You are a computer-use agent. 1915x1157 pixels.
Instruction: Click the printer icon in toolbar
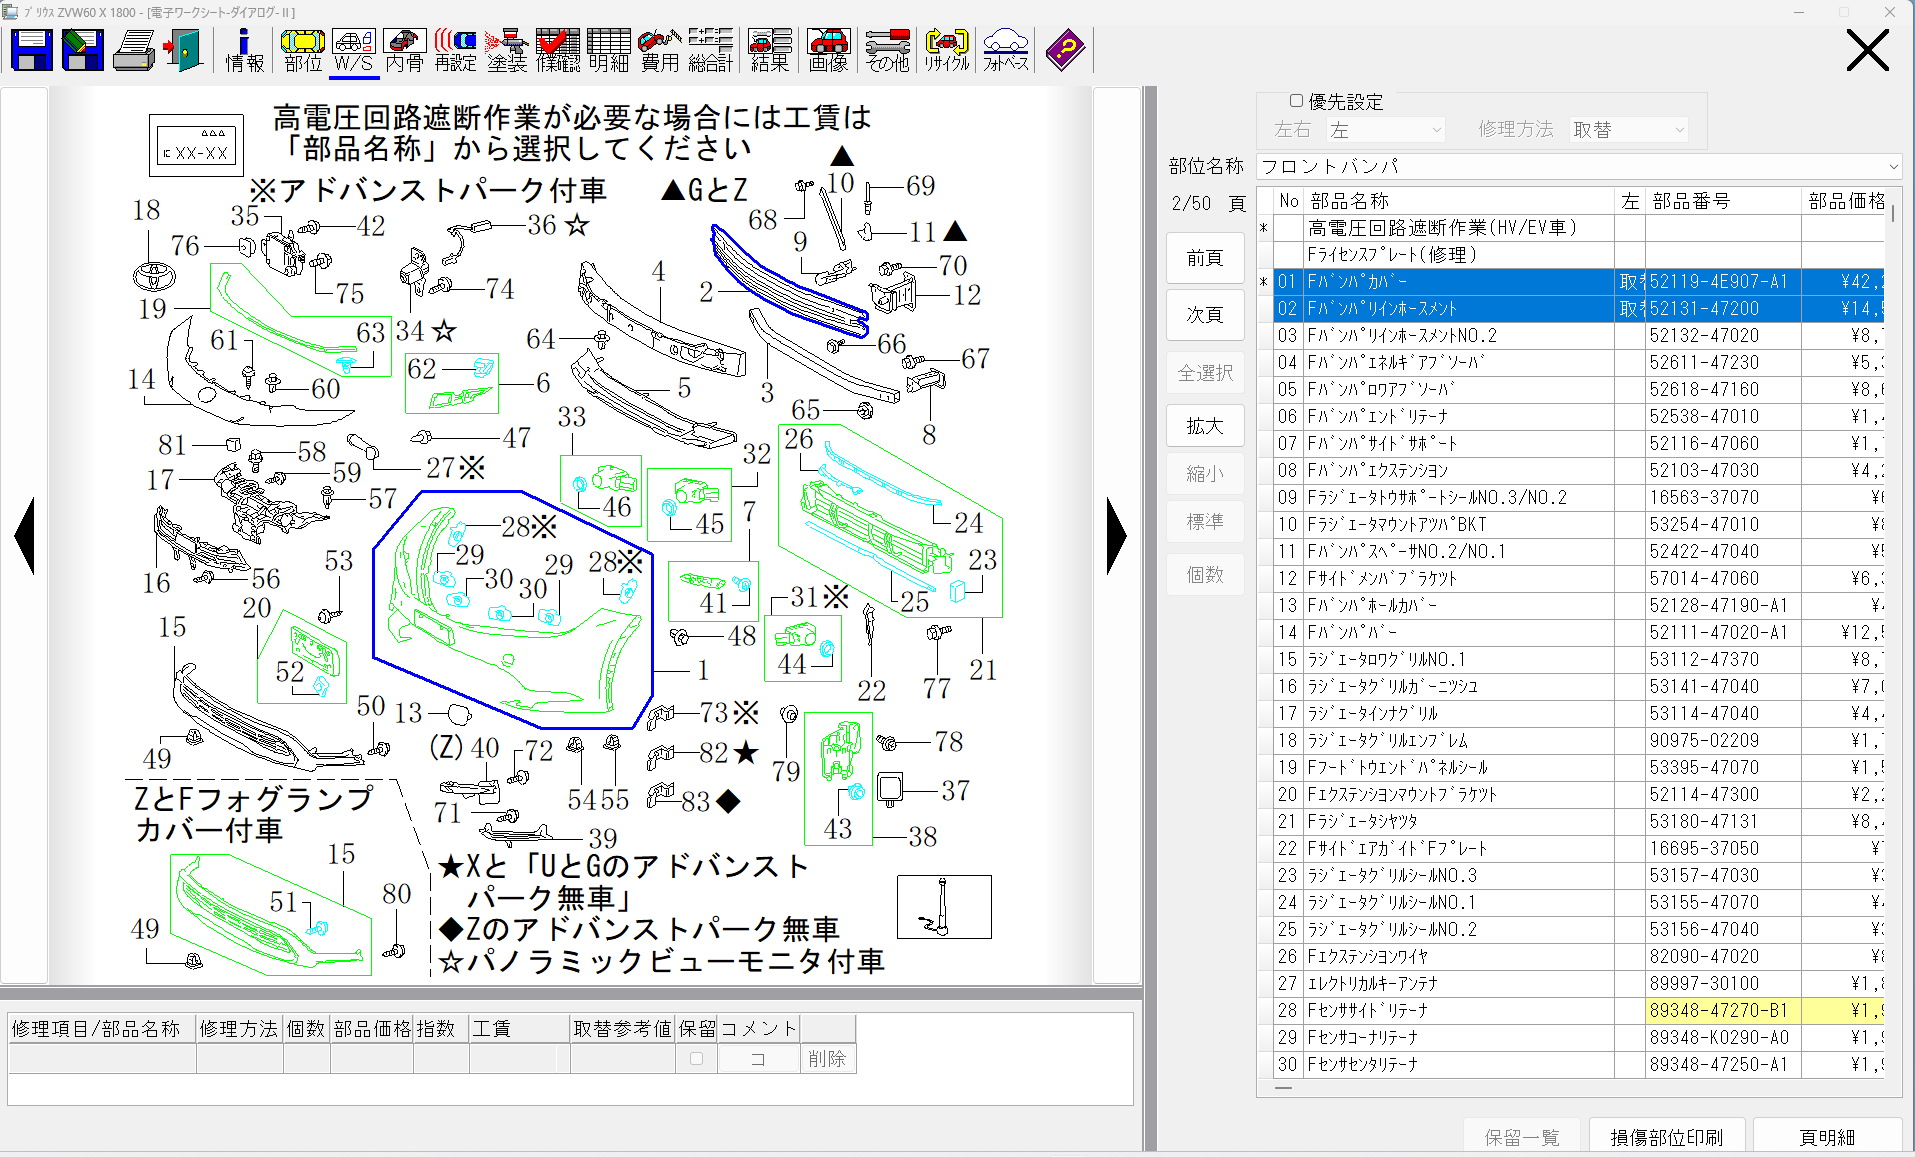pos(134,50)
